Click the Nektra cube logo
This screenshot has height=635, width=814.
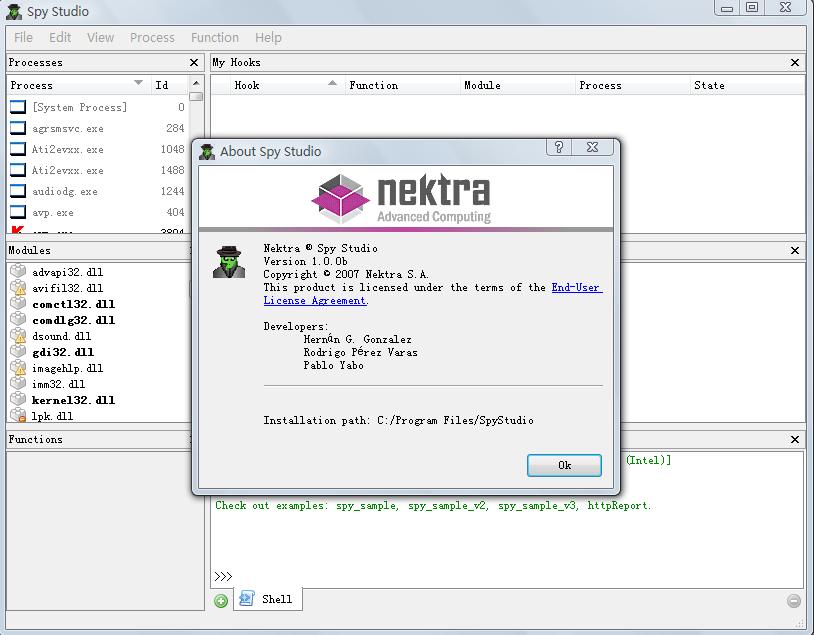(x=340, y=199)
